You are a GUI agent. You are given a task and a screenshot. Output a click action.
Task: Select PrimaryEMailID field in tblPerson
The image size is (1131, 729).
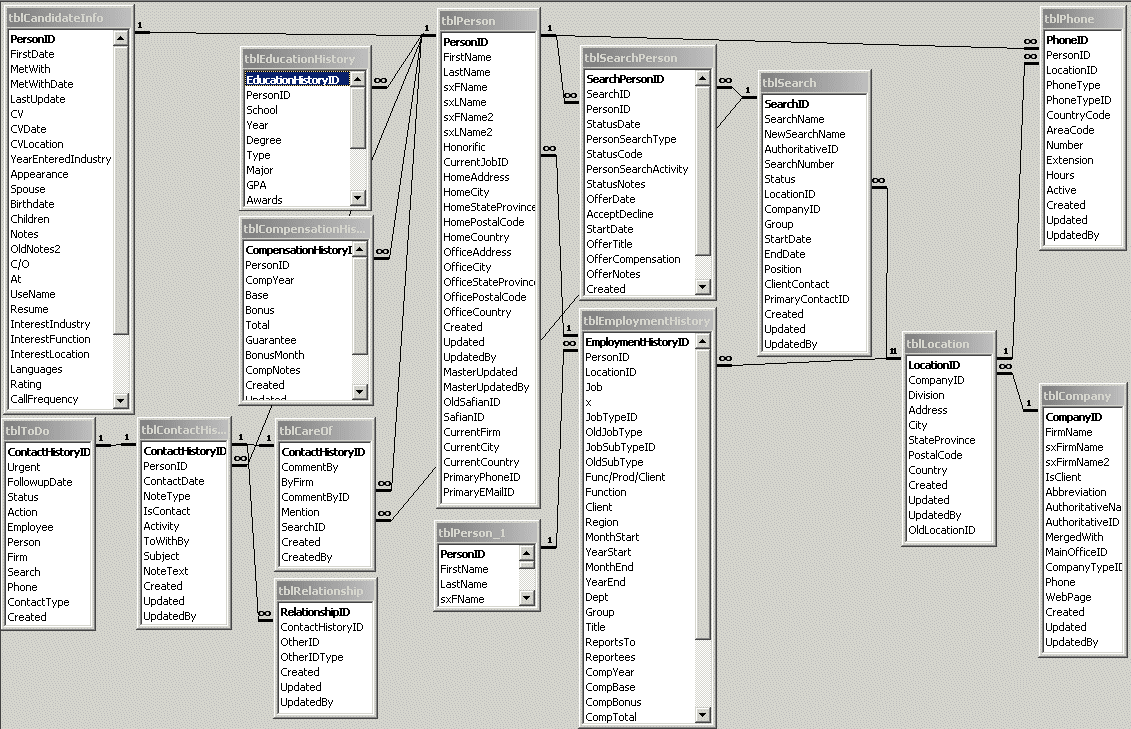point(478,492)
